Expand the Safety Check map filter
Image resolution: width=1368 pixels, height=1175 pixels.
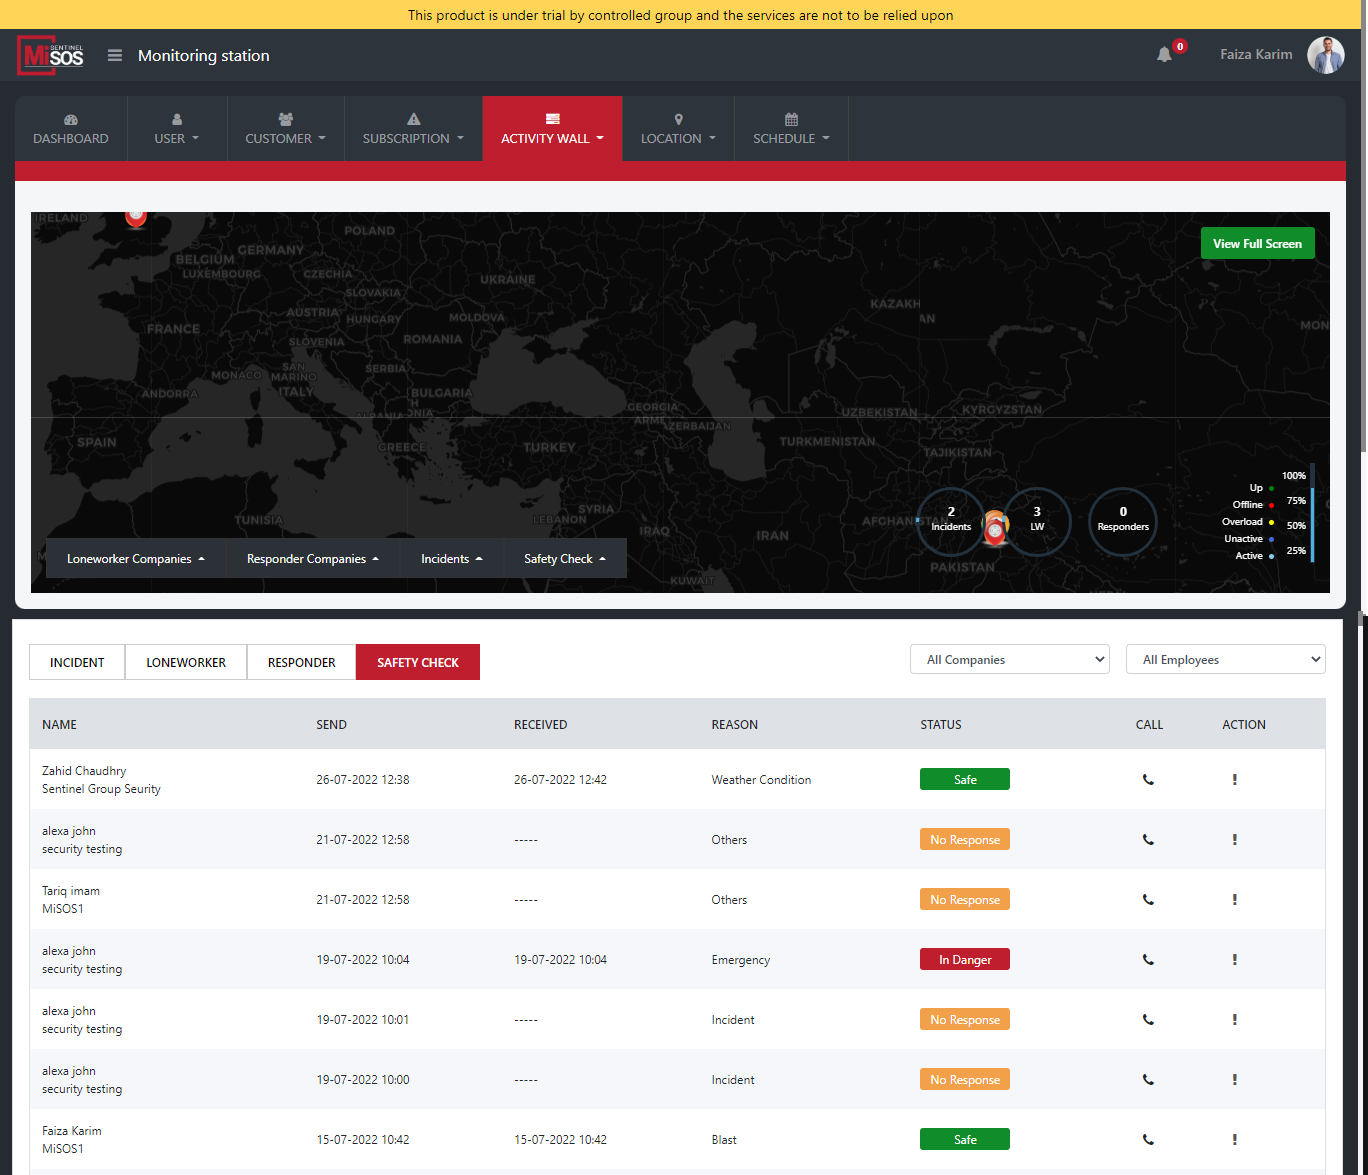[564, 559]
